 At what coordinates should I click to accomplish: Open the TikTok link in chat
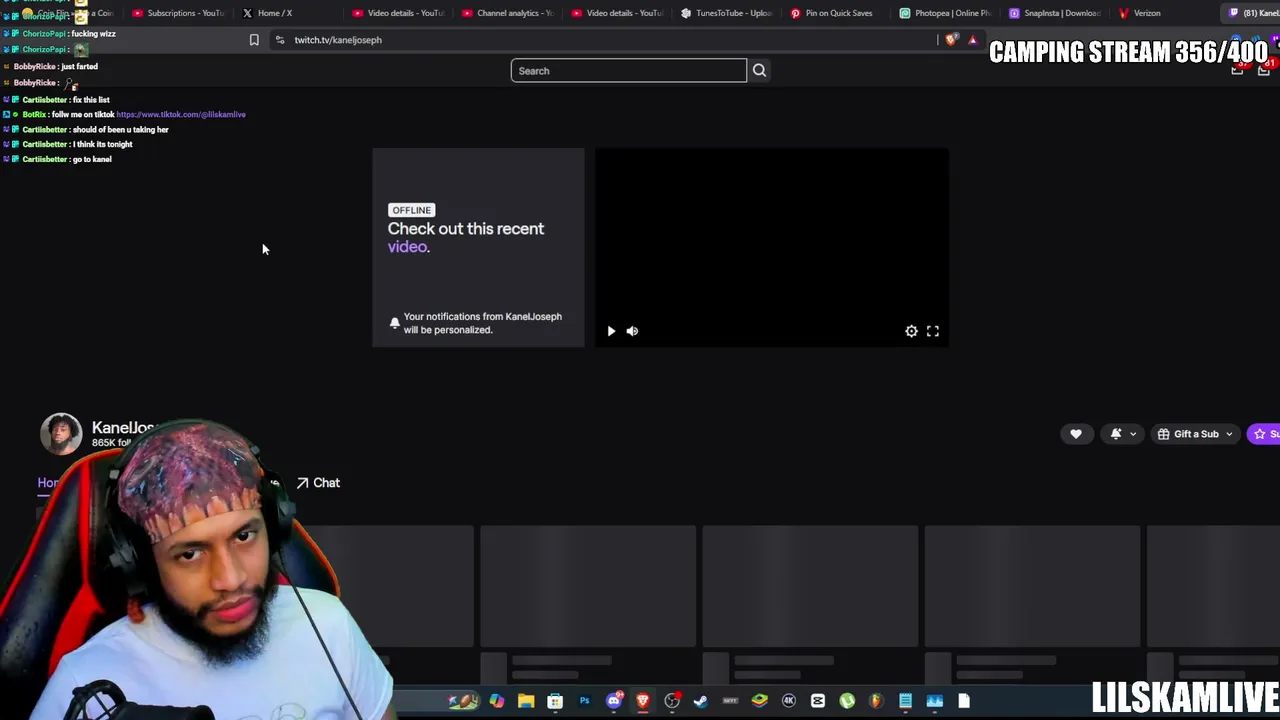181,115
